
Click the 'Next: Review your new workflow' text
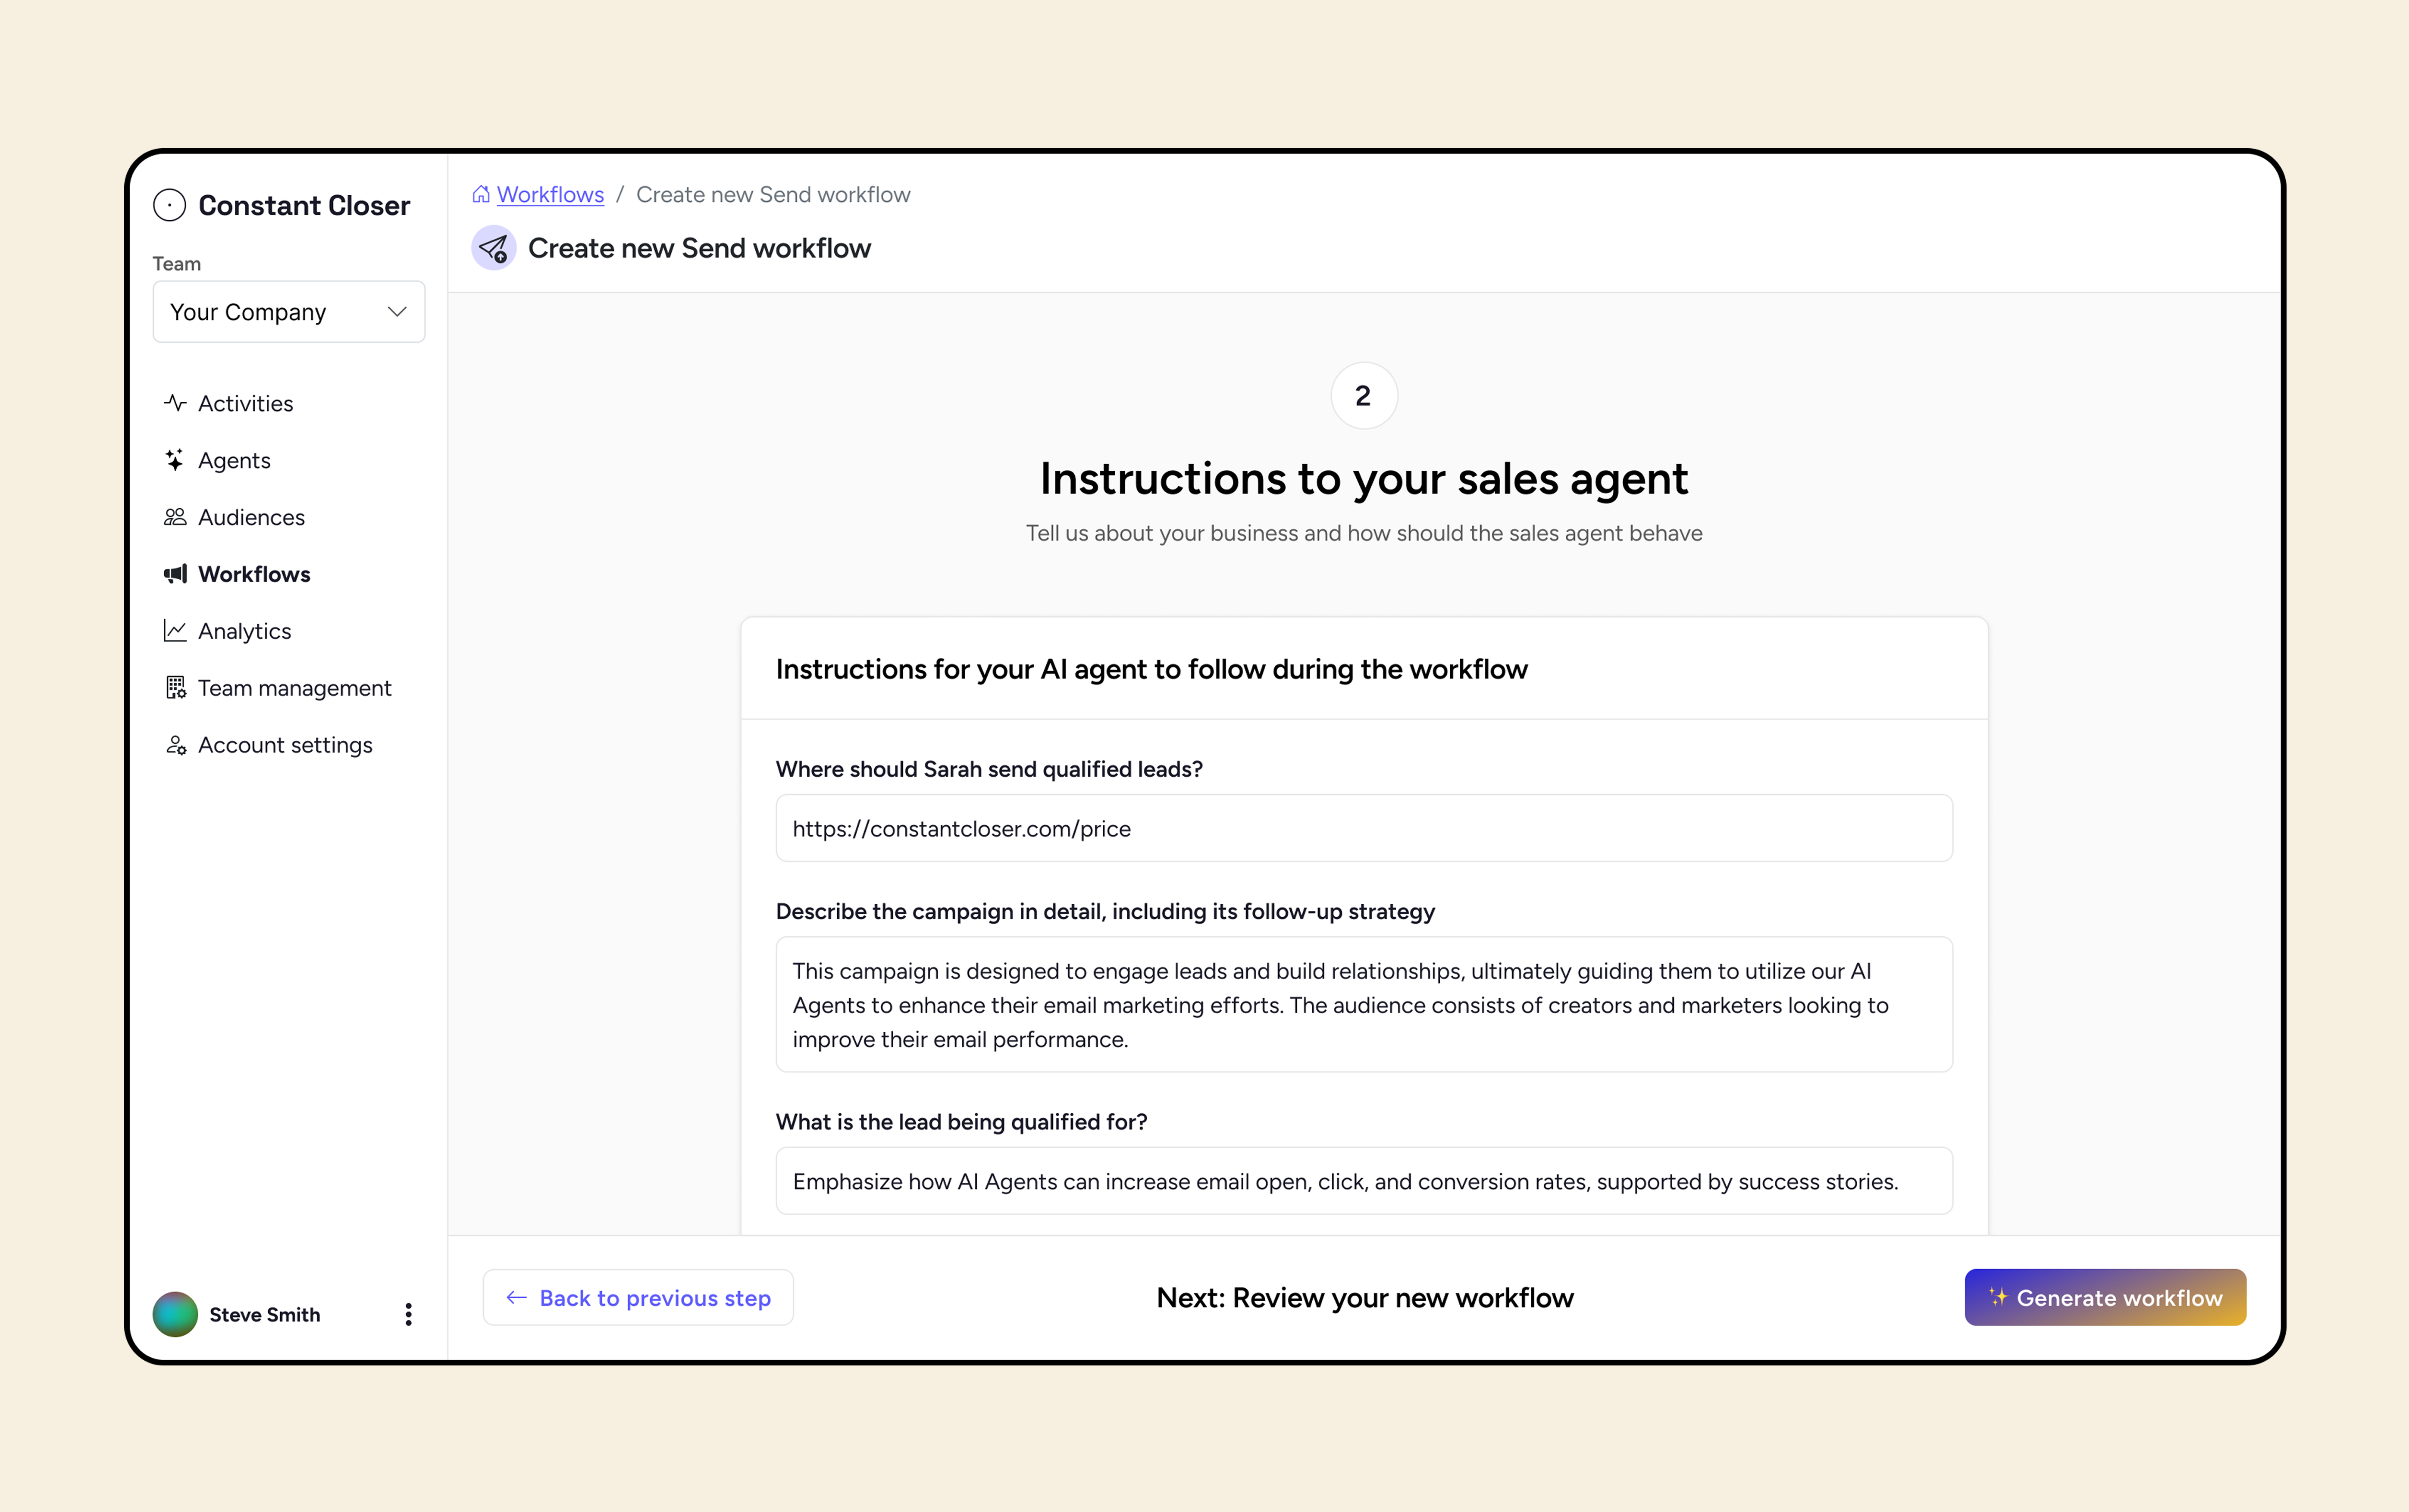click(x=1365, y=1298)
